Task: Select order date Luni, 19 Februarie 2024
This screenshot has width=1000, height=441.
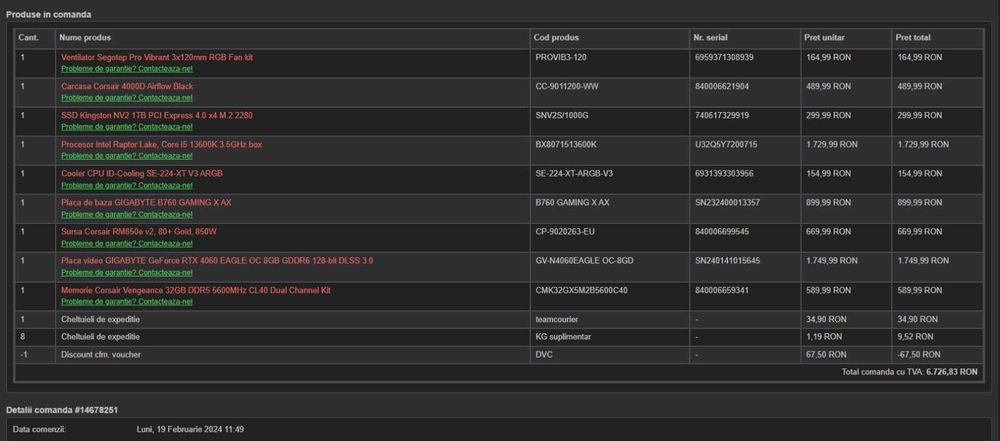Action: coord(190,430)
